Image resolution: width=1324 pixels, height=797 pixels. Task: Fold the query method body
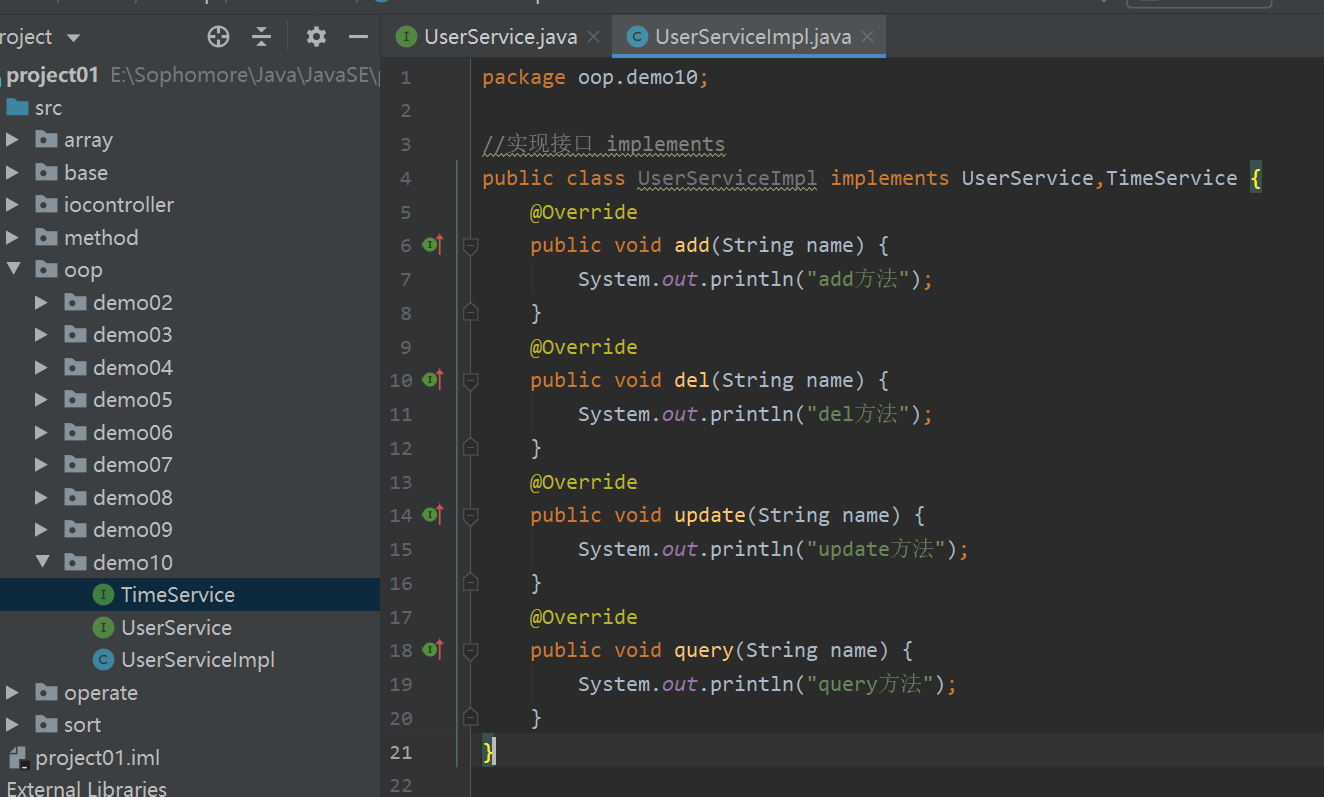pyautogui.click(x=470, y=650)
